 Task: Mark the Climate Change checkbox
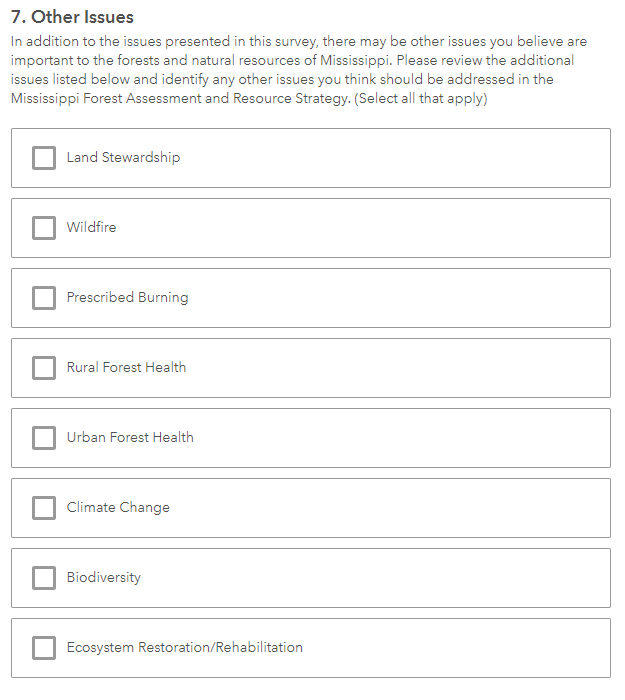(44, 508)
